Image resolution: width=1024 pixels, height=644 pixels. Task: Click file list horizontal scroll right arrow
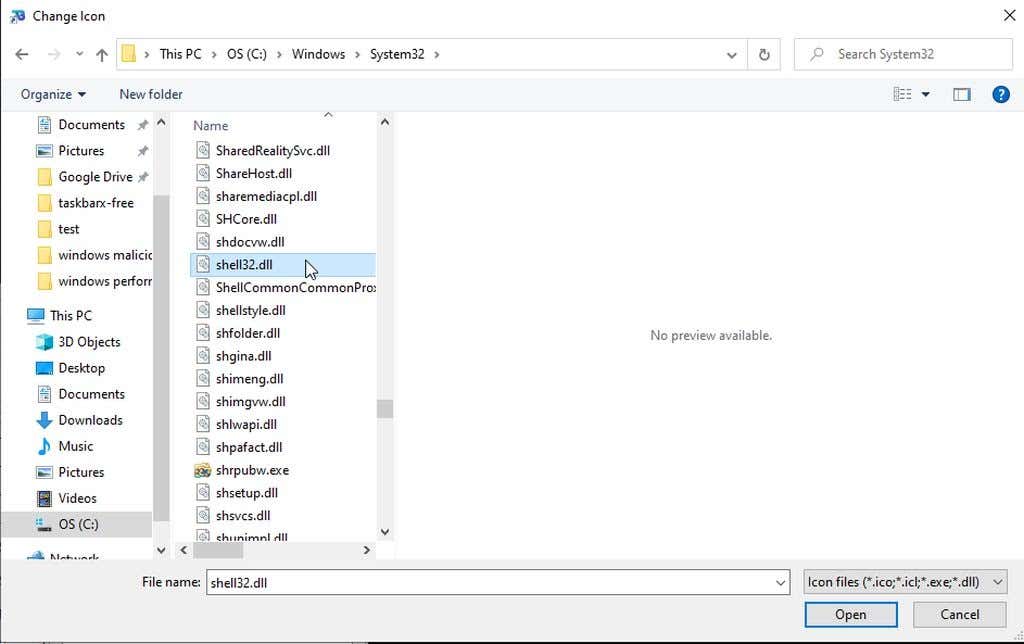pos(366,551)
